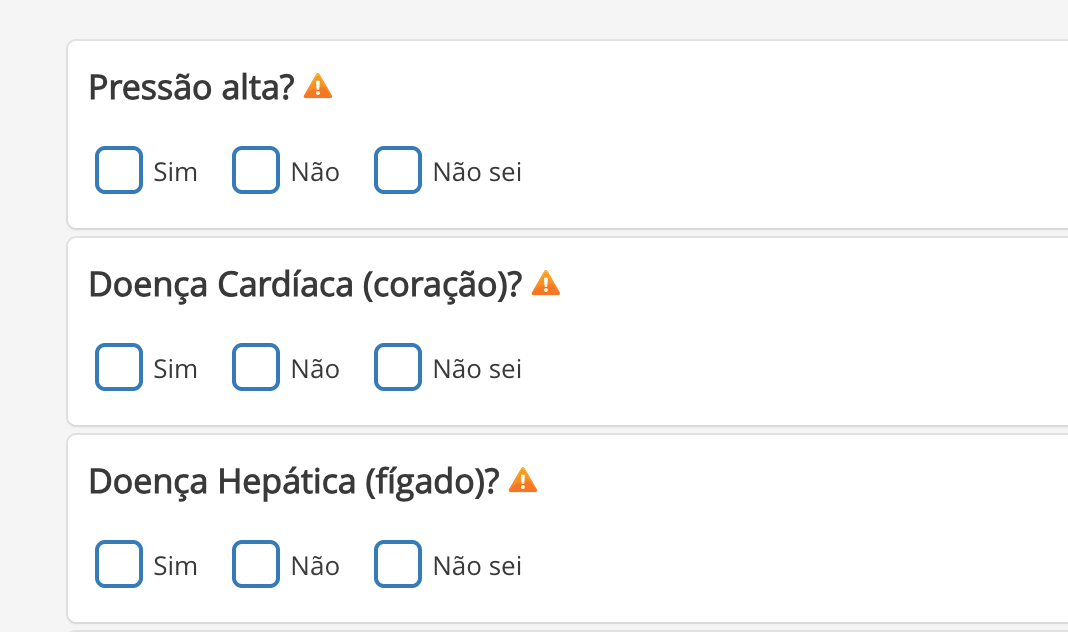The height and width of the screenshot is (632, 1068).
Task: Click the Sim label next to Pressão alta
Action: (175, 172)
